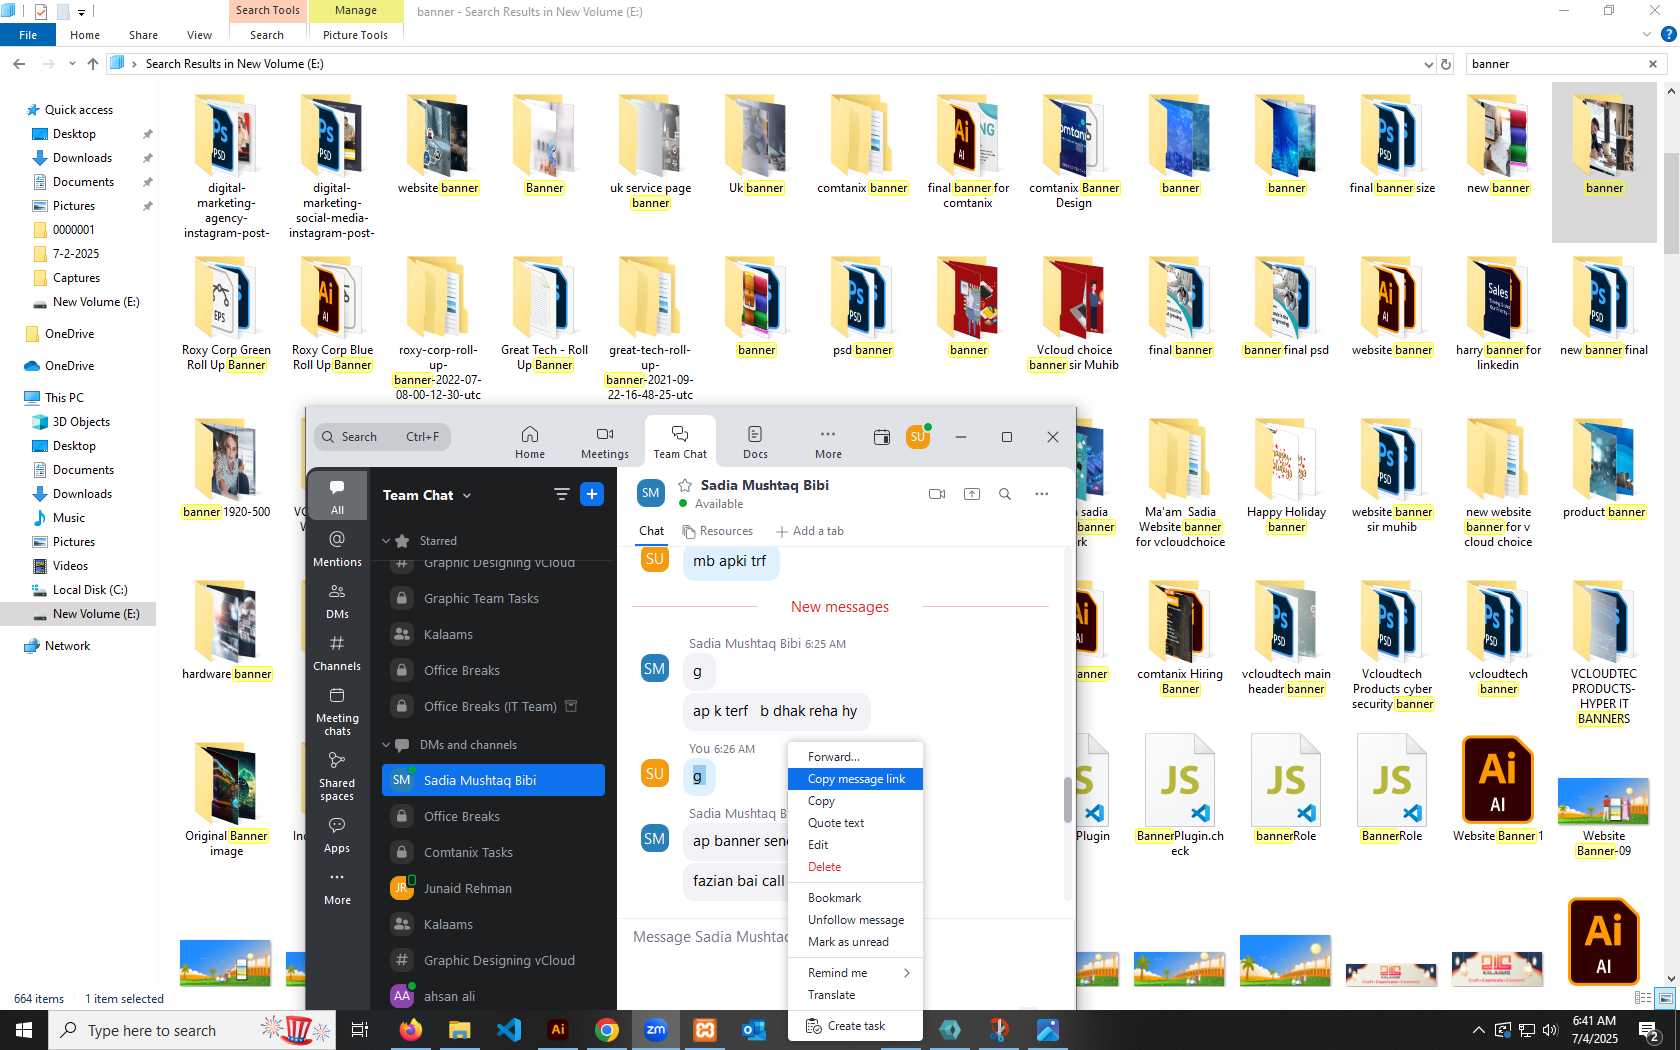Select Copy message link in context menu
This screenshot has width=1680, height=1050.
pyautogui.click(x=855, y=779)
